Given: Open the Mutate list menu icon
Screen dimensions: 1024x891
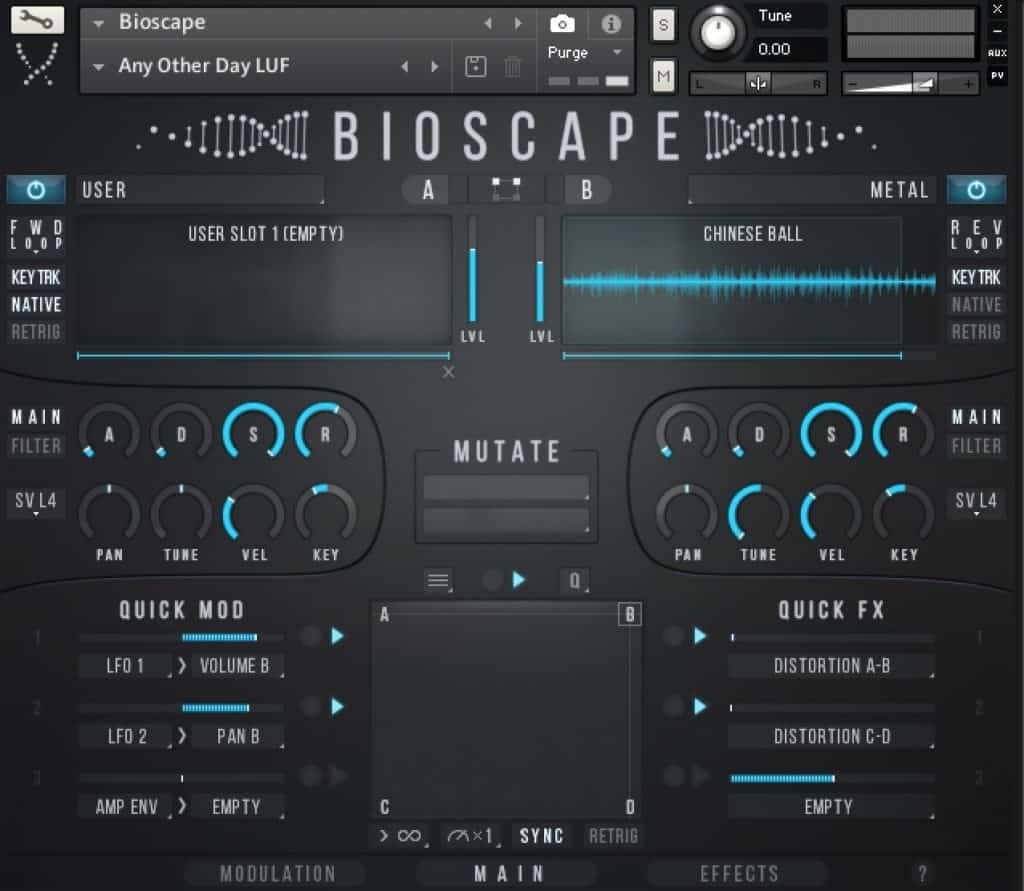Looking at the screenshot, I should tap(438, 580).
